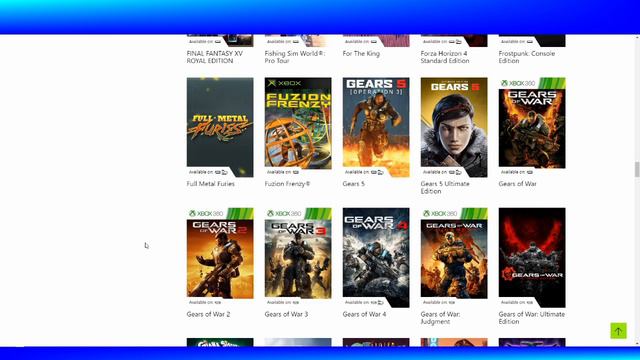Click Available on icons under Gears of War 4
This screenshot has height=360, width=640.
pos(378,302)
